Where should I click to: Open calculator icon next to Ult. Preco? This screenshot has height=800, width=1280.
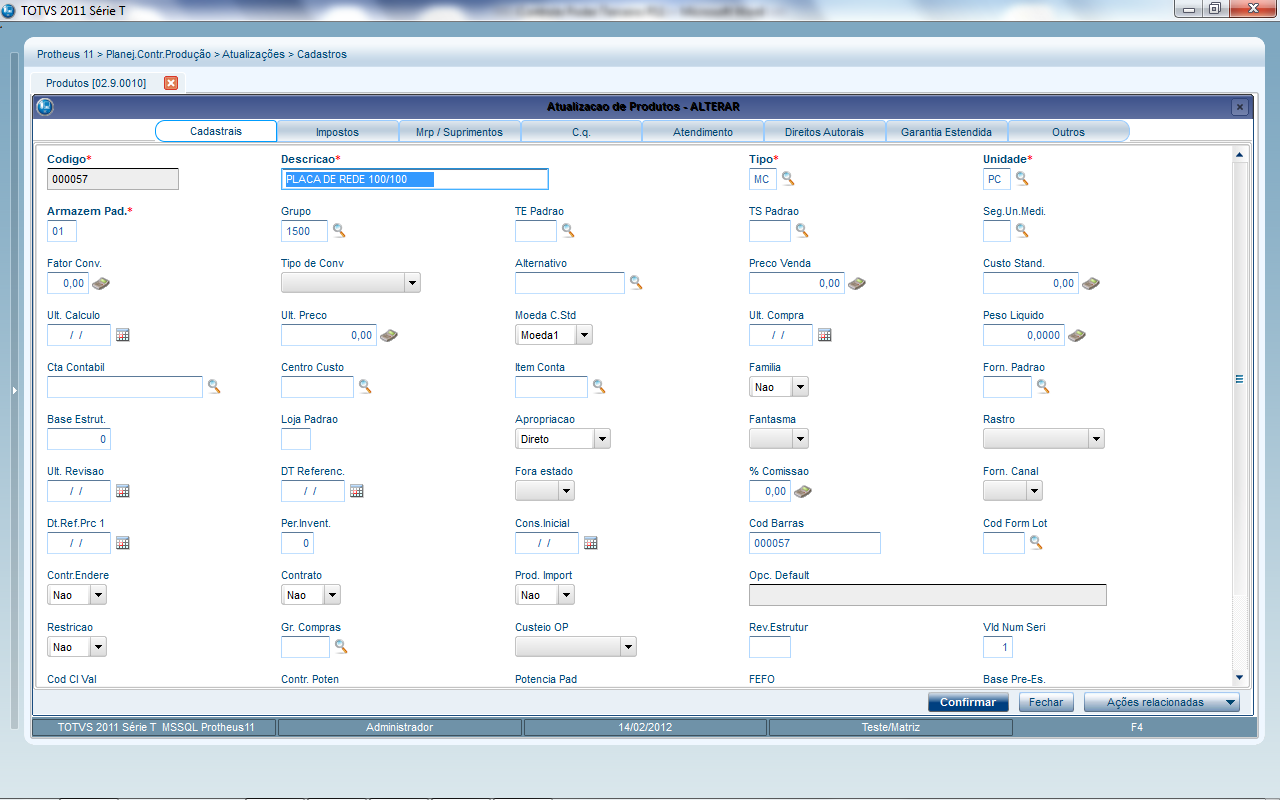389,335
